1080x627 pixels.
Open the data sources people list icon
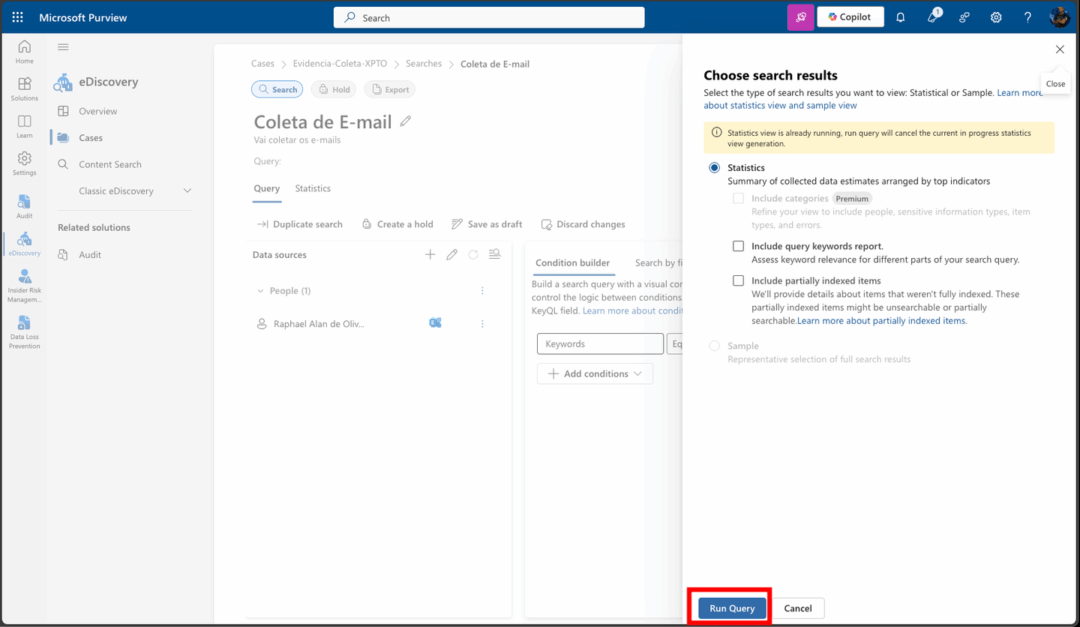pos(495,254)
